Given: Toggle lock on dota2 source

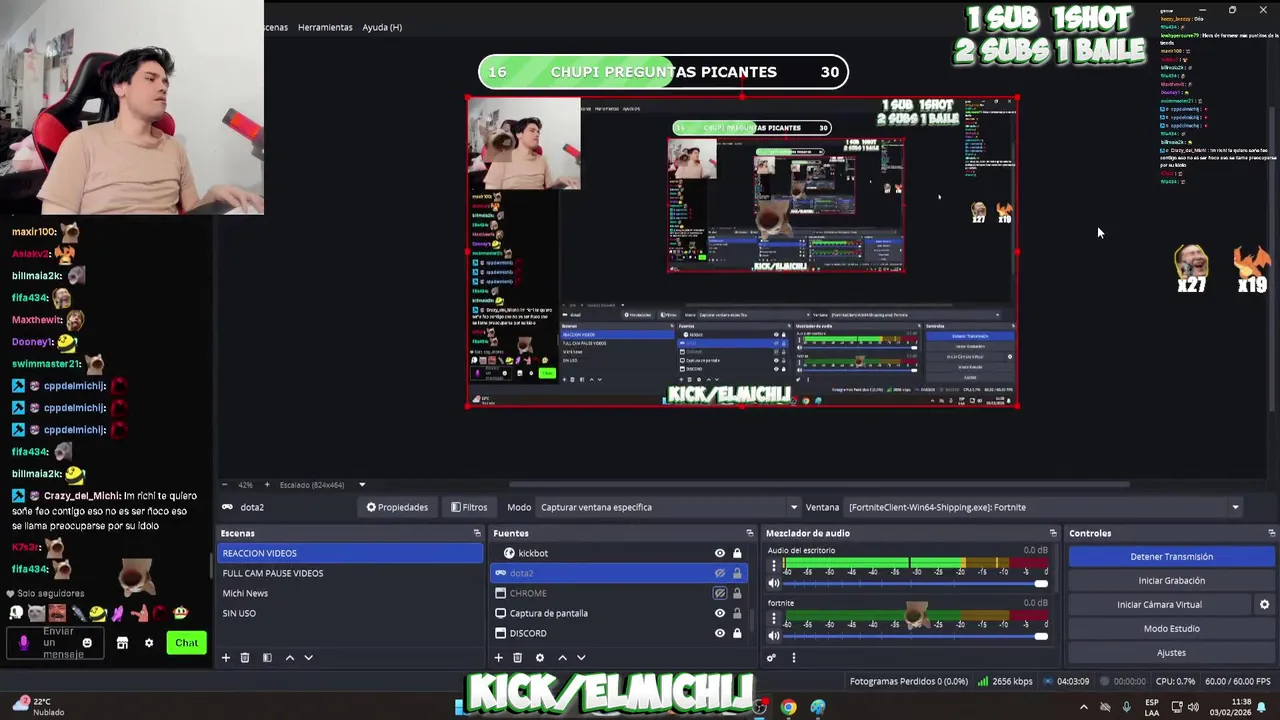Looking at the screenshot, I should pyautogui.click(x=737, y=573).
